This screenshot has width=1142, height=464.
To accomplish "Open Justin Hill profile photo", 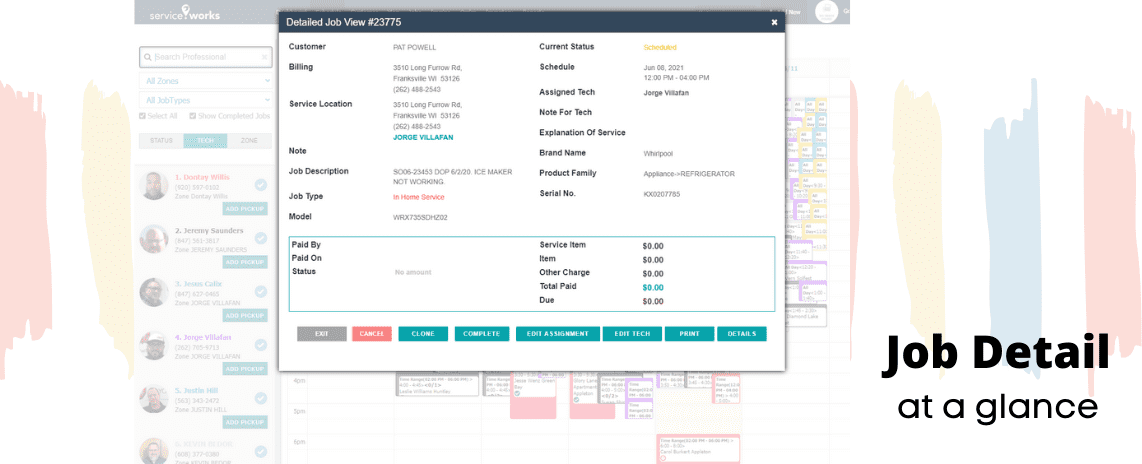I will (x=154, y=398).
